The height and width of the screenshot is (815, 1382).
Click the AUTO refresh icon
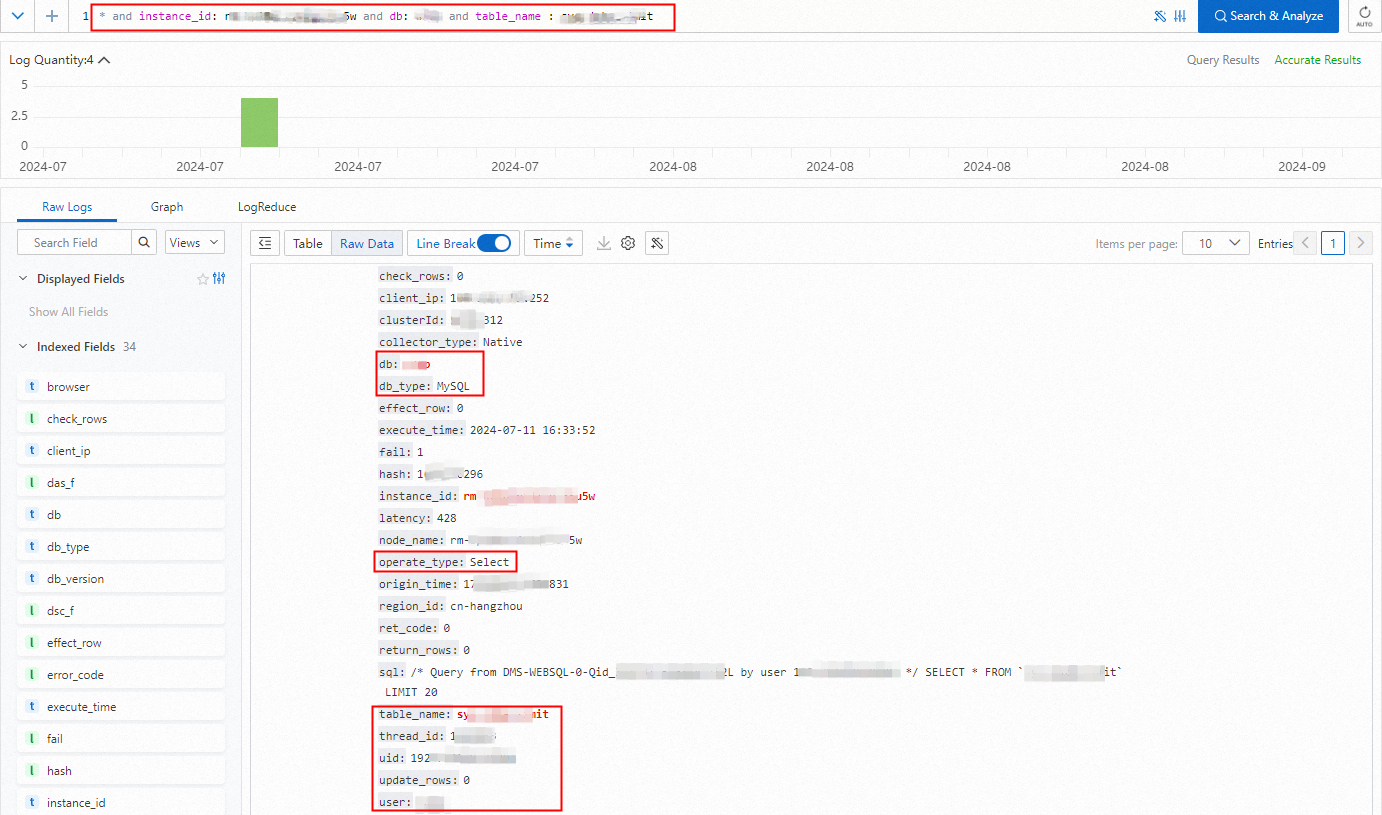point(1365,16)
